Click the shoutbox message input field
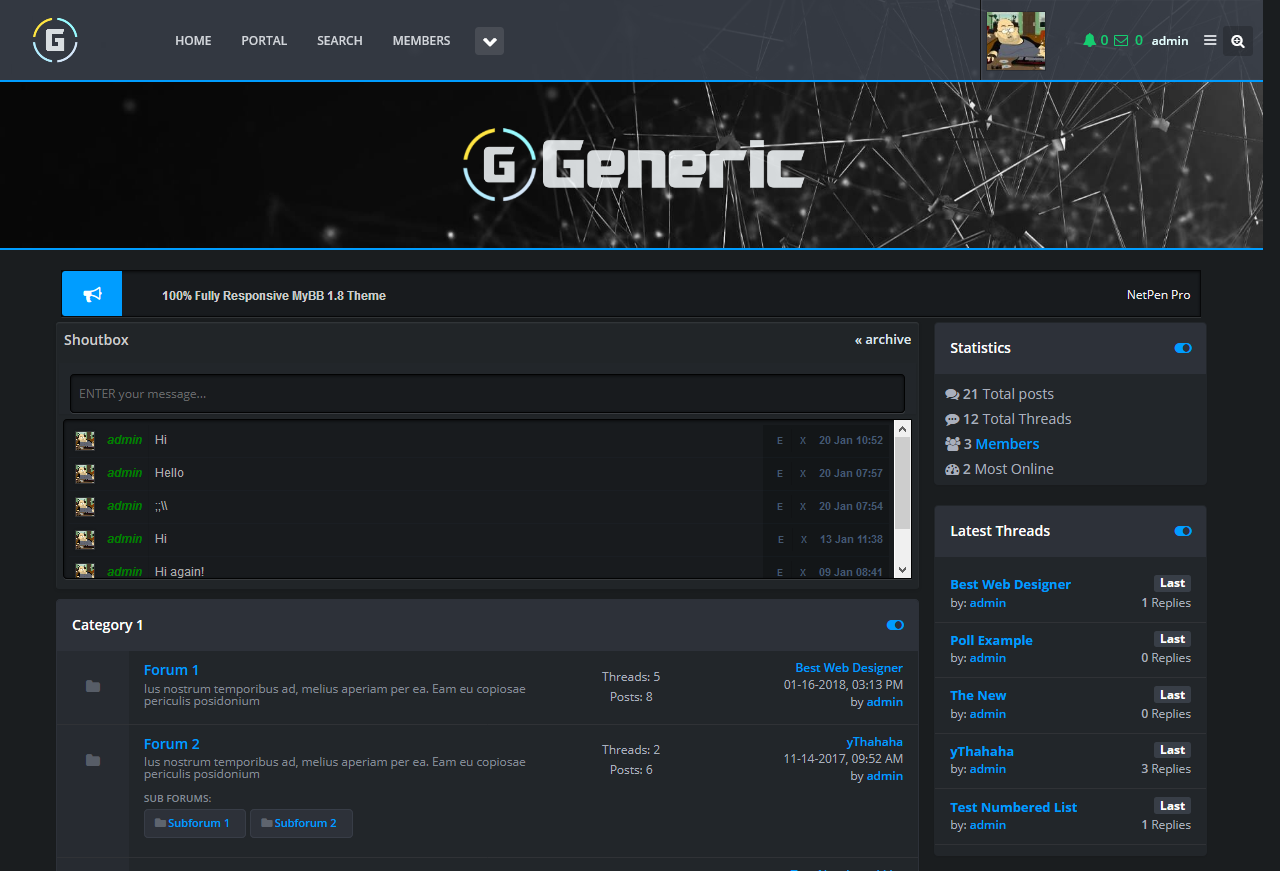1280x871 pixels. coord(487,393)
